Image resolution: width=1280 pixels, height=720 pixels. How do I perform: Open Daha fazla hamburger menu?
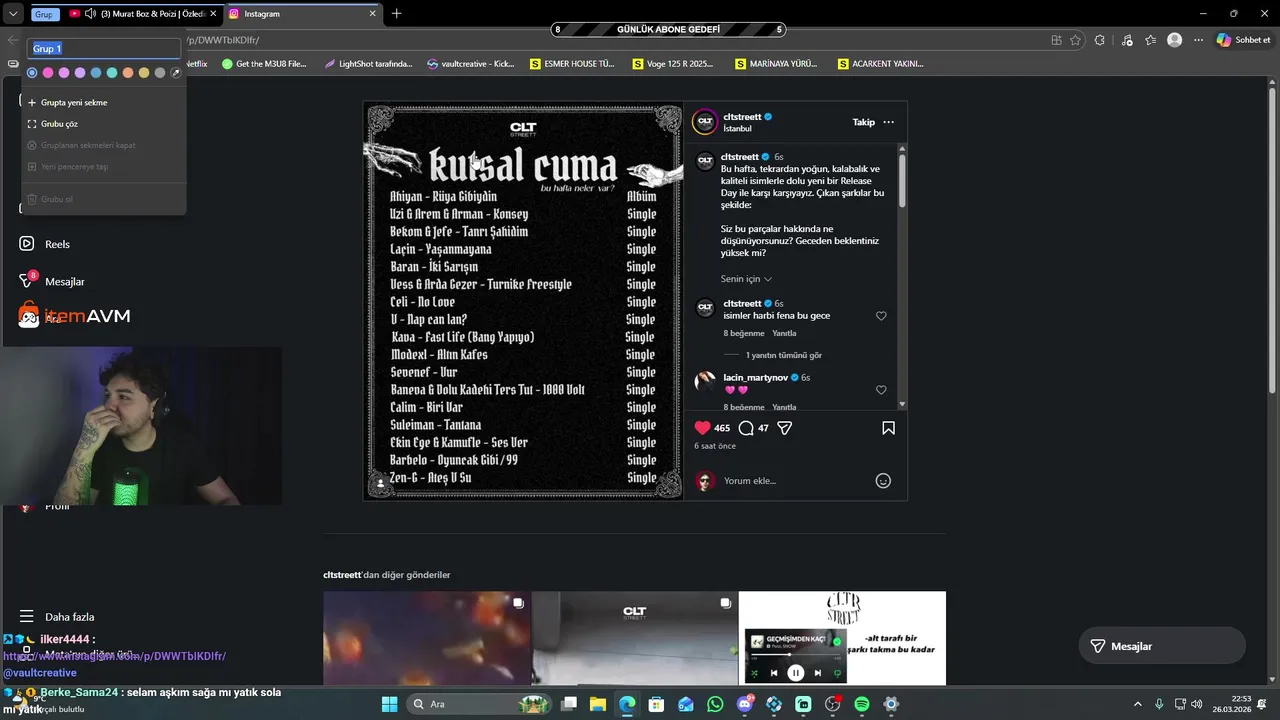(57, 617)
